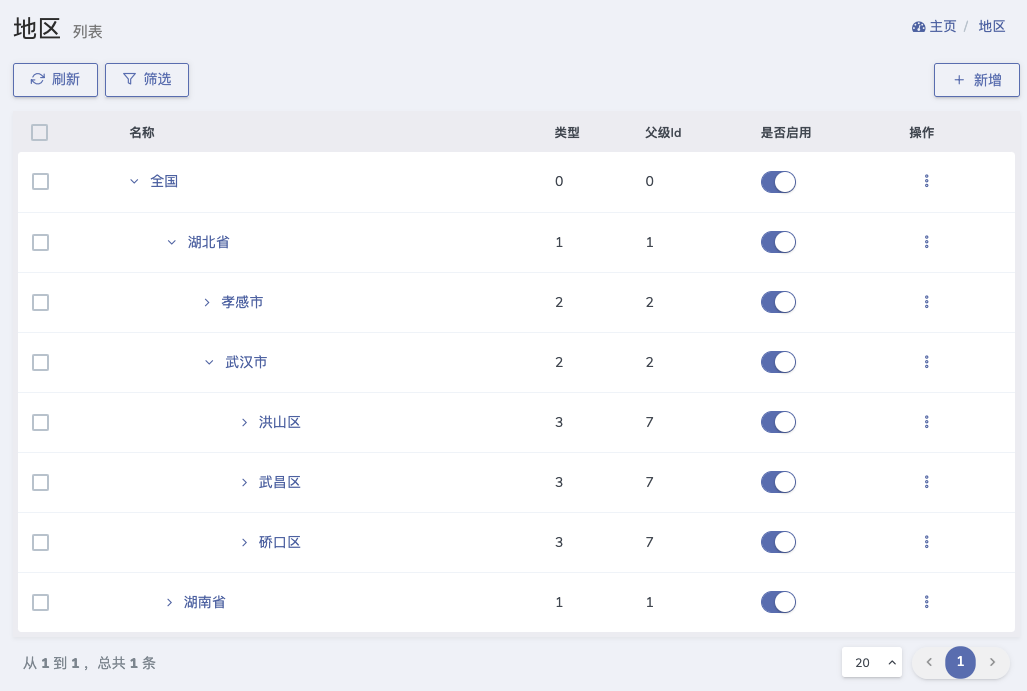Open actions menu for 全国 row
Image resolution: width=1027 pixels, height=691 pixels.
click(x=926, y=181)
